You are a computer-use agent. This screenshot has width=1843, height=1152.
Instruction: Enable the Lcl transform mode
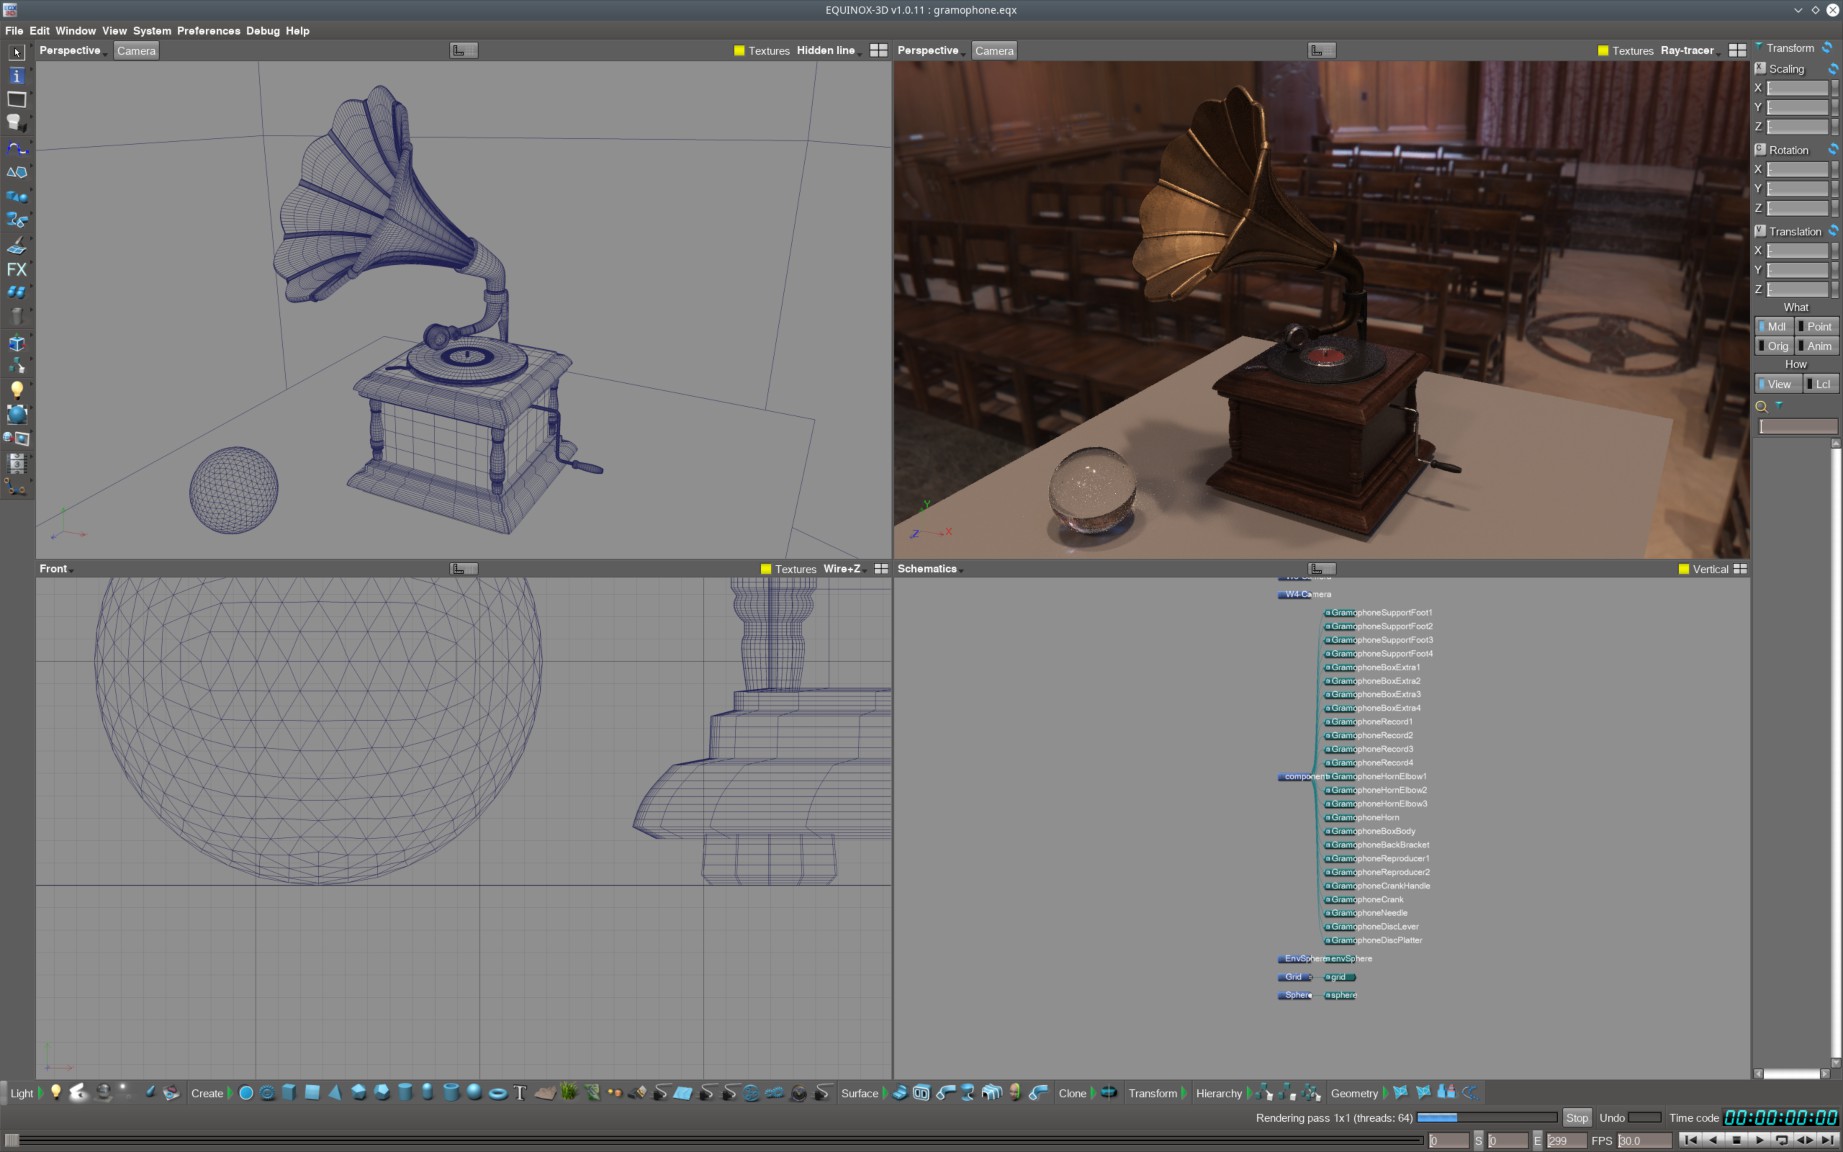[x=1821, y=384]
